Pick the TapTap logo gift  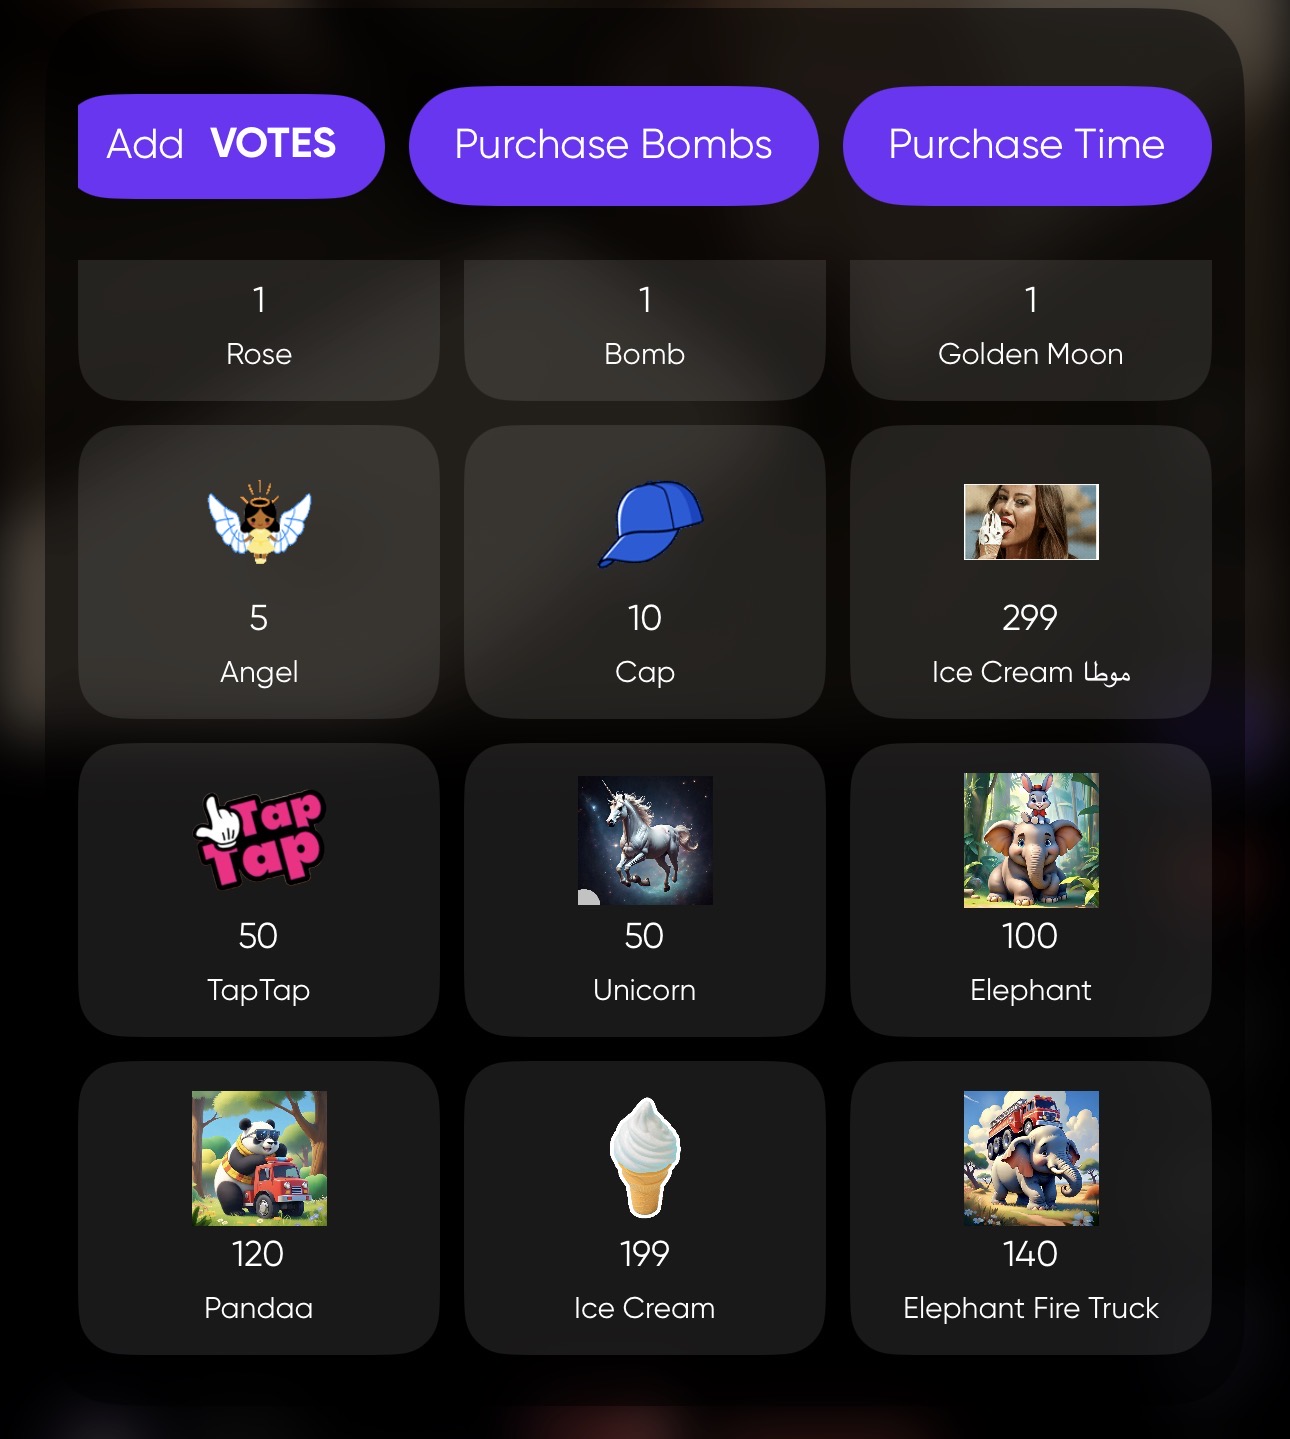[x=259, y=840]
